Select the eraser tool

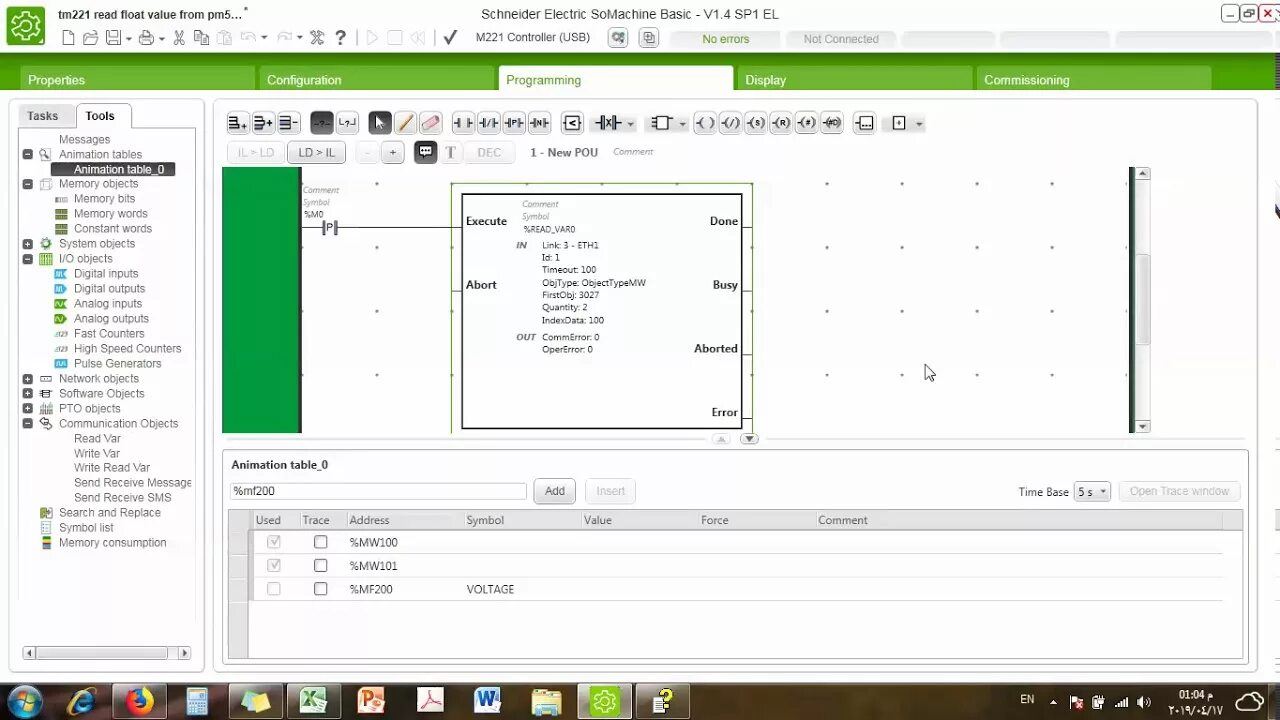point(430,123)
